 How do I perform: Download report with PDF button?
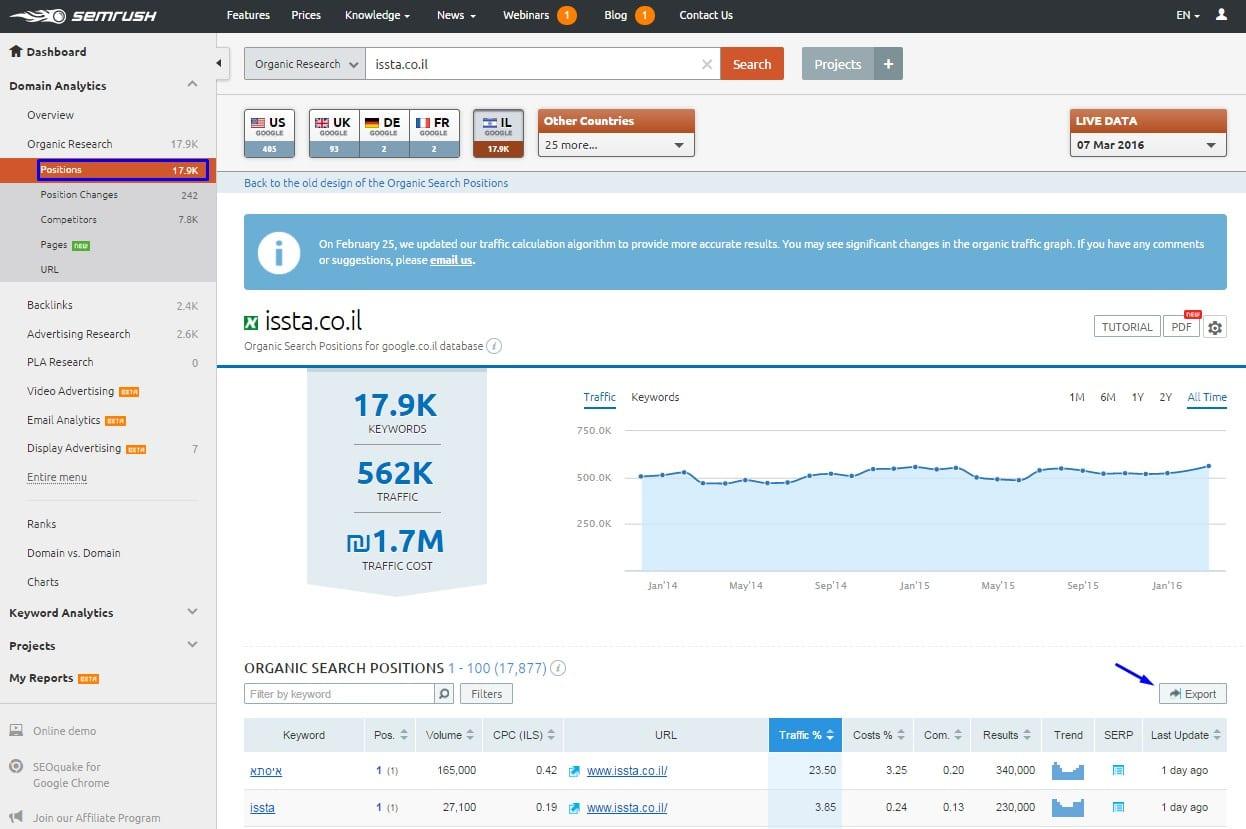point(1181,327)
